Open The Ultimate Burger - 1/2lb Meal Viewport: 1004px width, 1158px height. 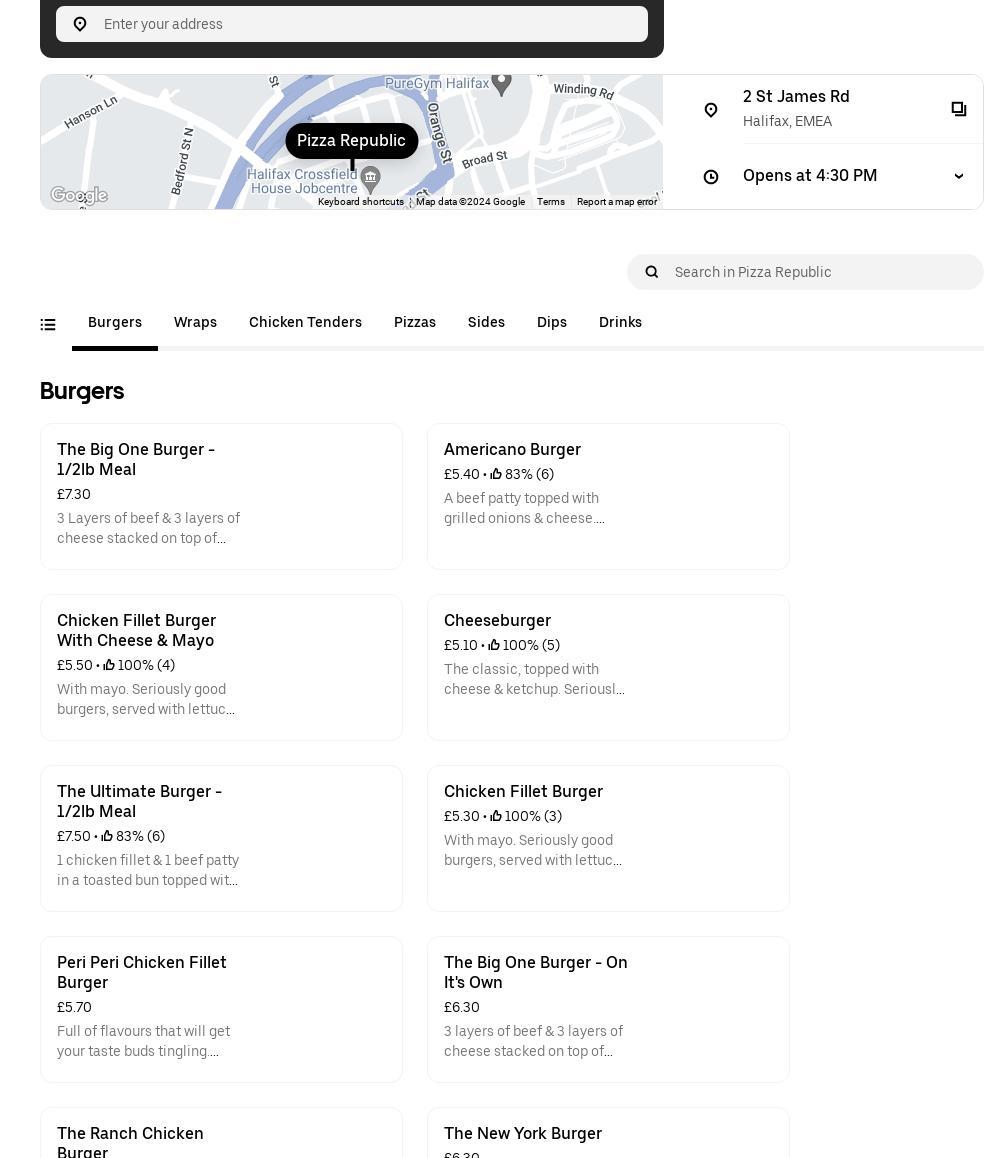[221, 838]
